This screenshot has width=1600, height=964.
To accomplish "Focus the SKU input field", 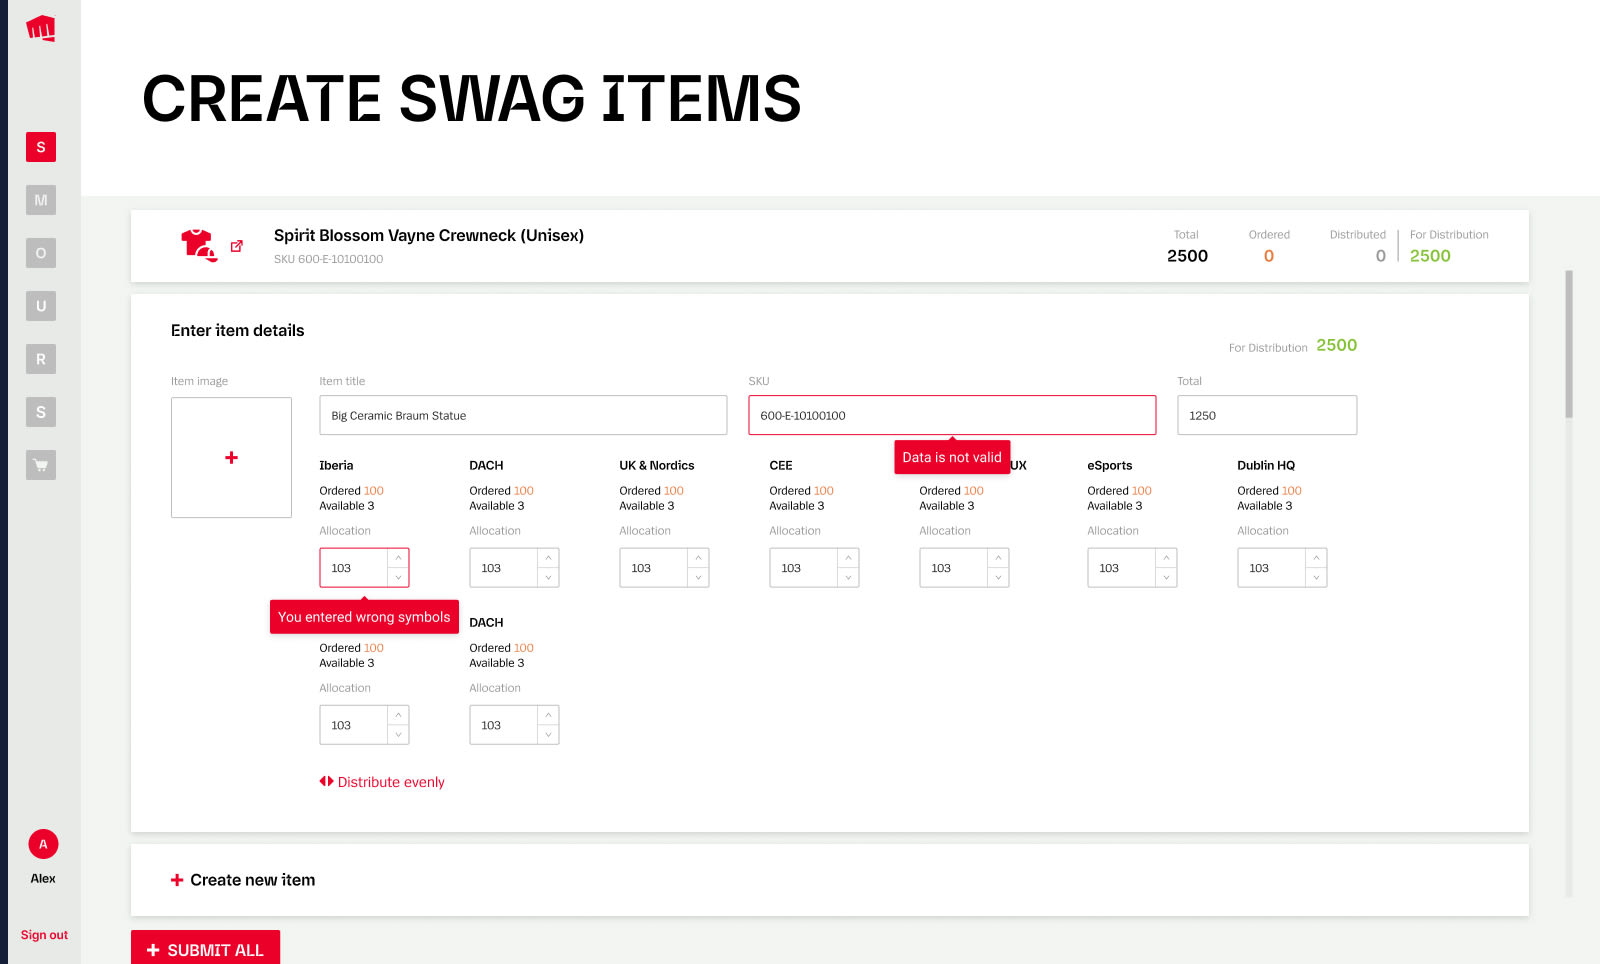I will 952,415.
